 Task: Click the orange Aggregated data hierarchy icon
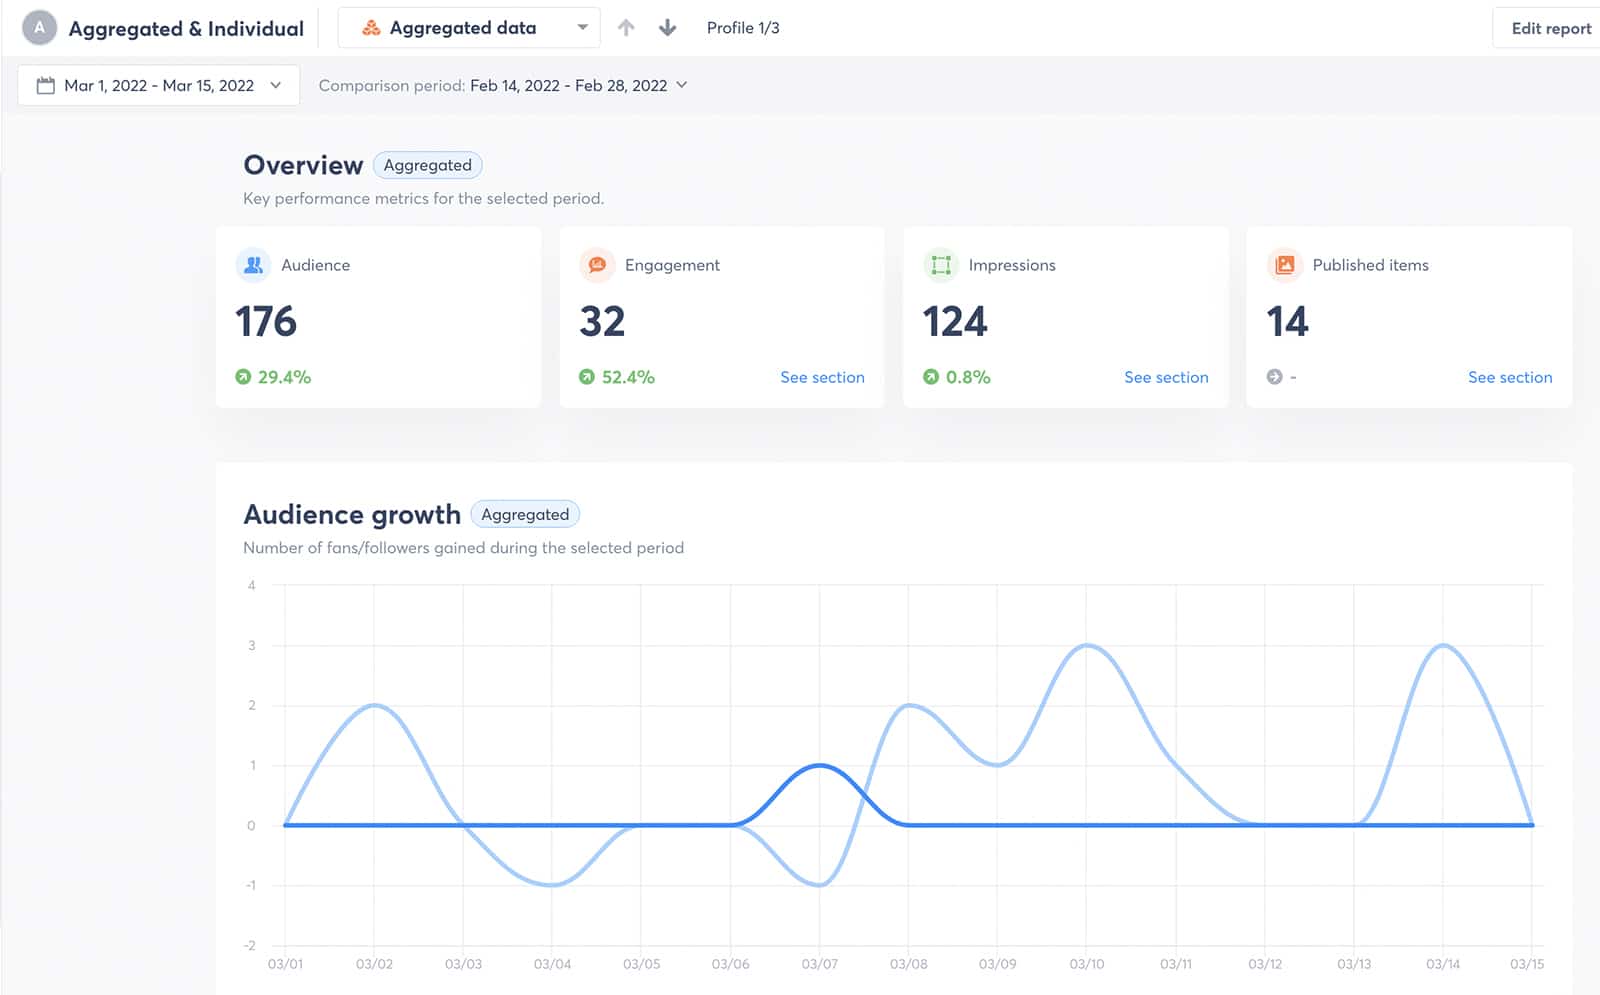(372, 27)
